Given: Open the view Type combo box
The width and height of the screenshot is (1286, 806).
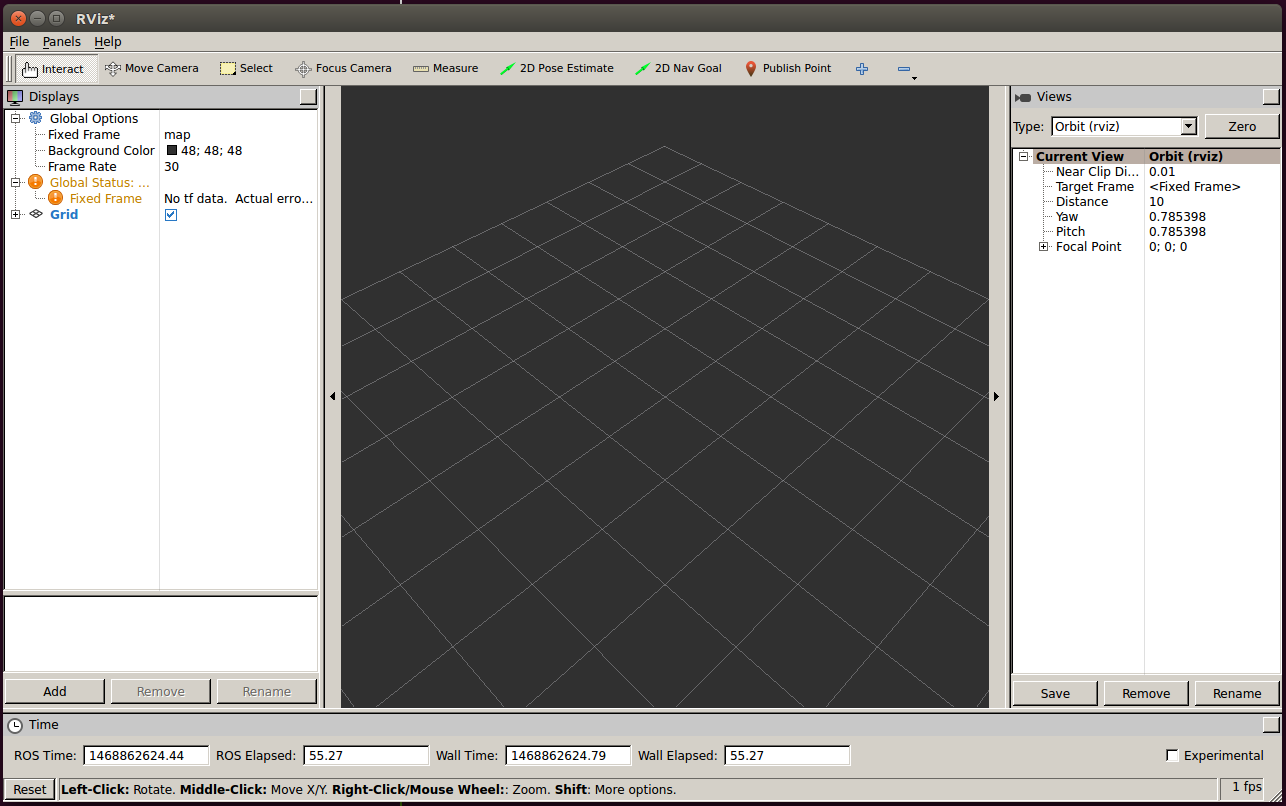Looking at the screenshot, I should [1124, 127].
